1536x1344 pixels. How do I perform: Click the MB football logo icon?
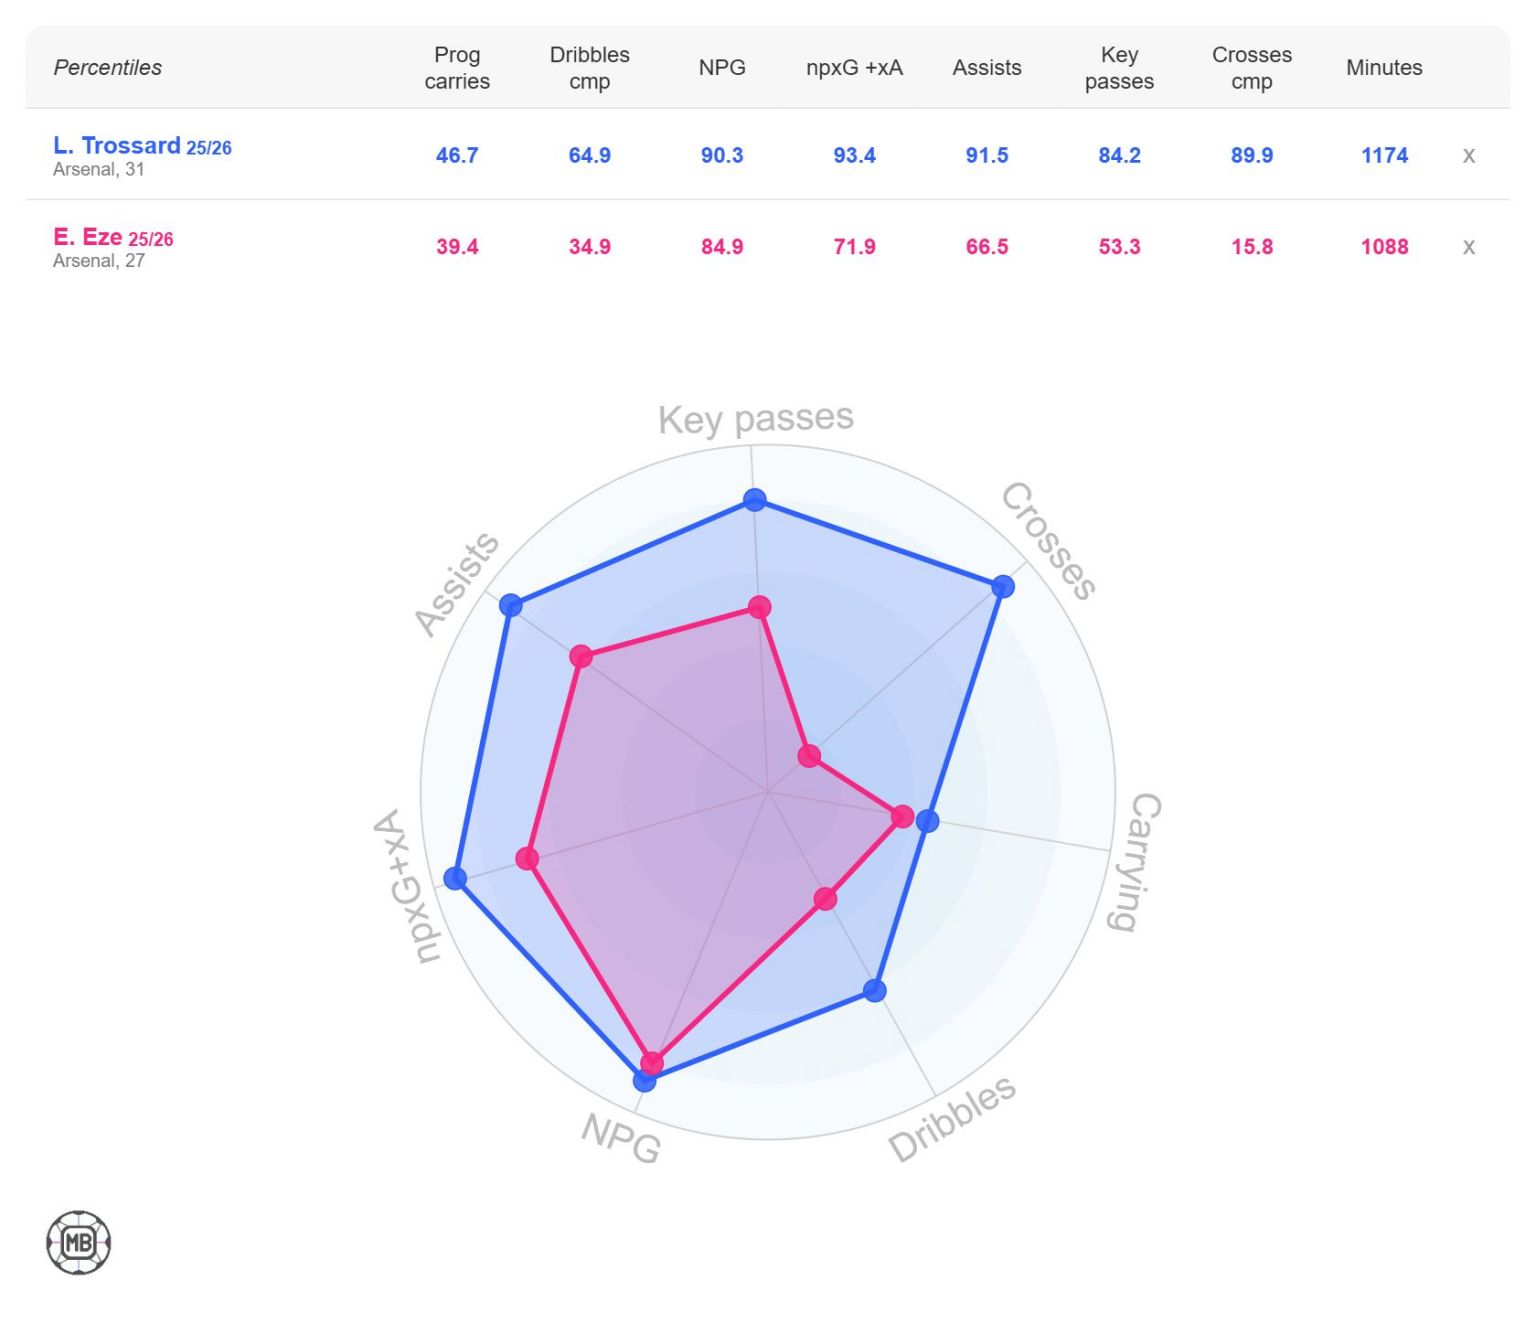78,1243
